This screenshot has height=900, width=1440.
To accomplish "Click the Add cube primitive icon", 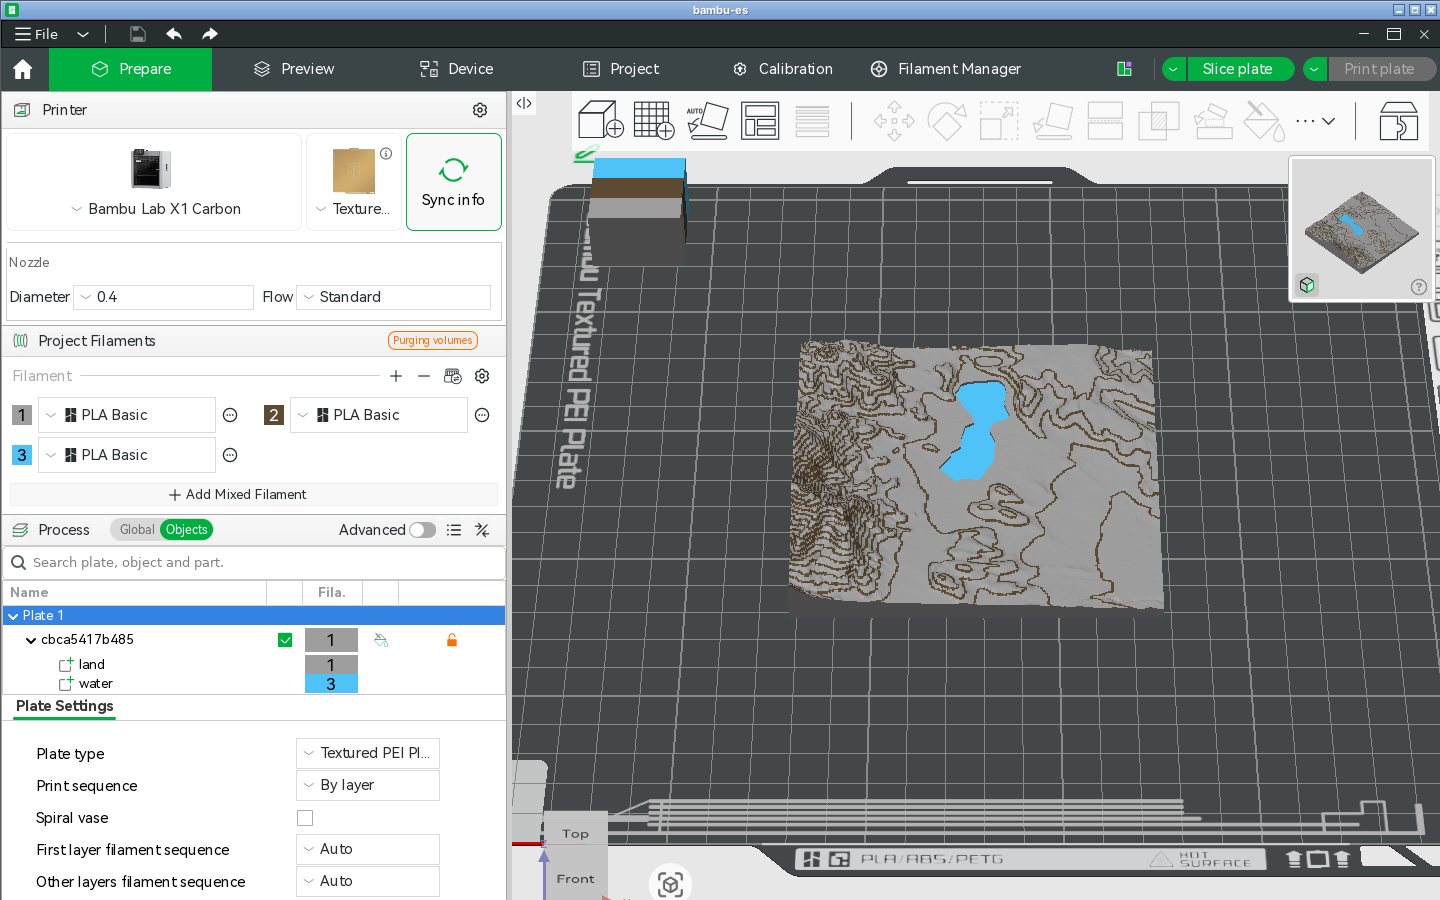I will point(601,121).
